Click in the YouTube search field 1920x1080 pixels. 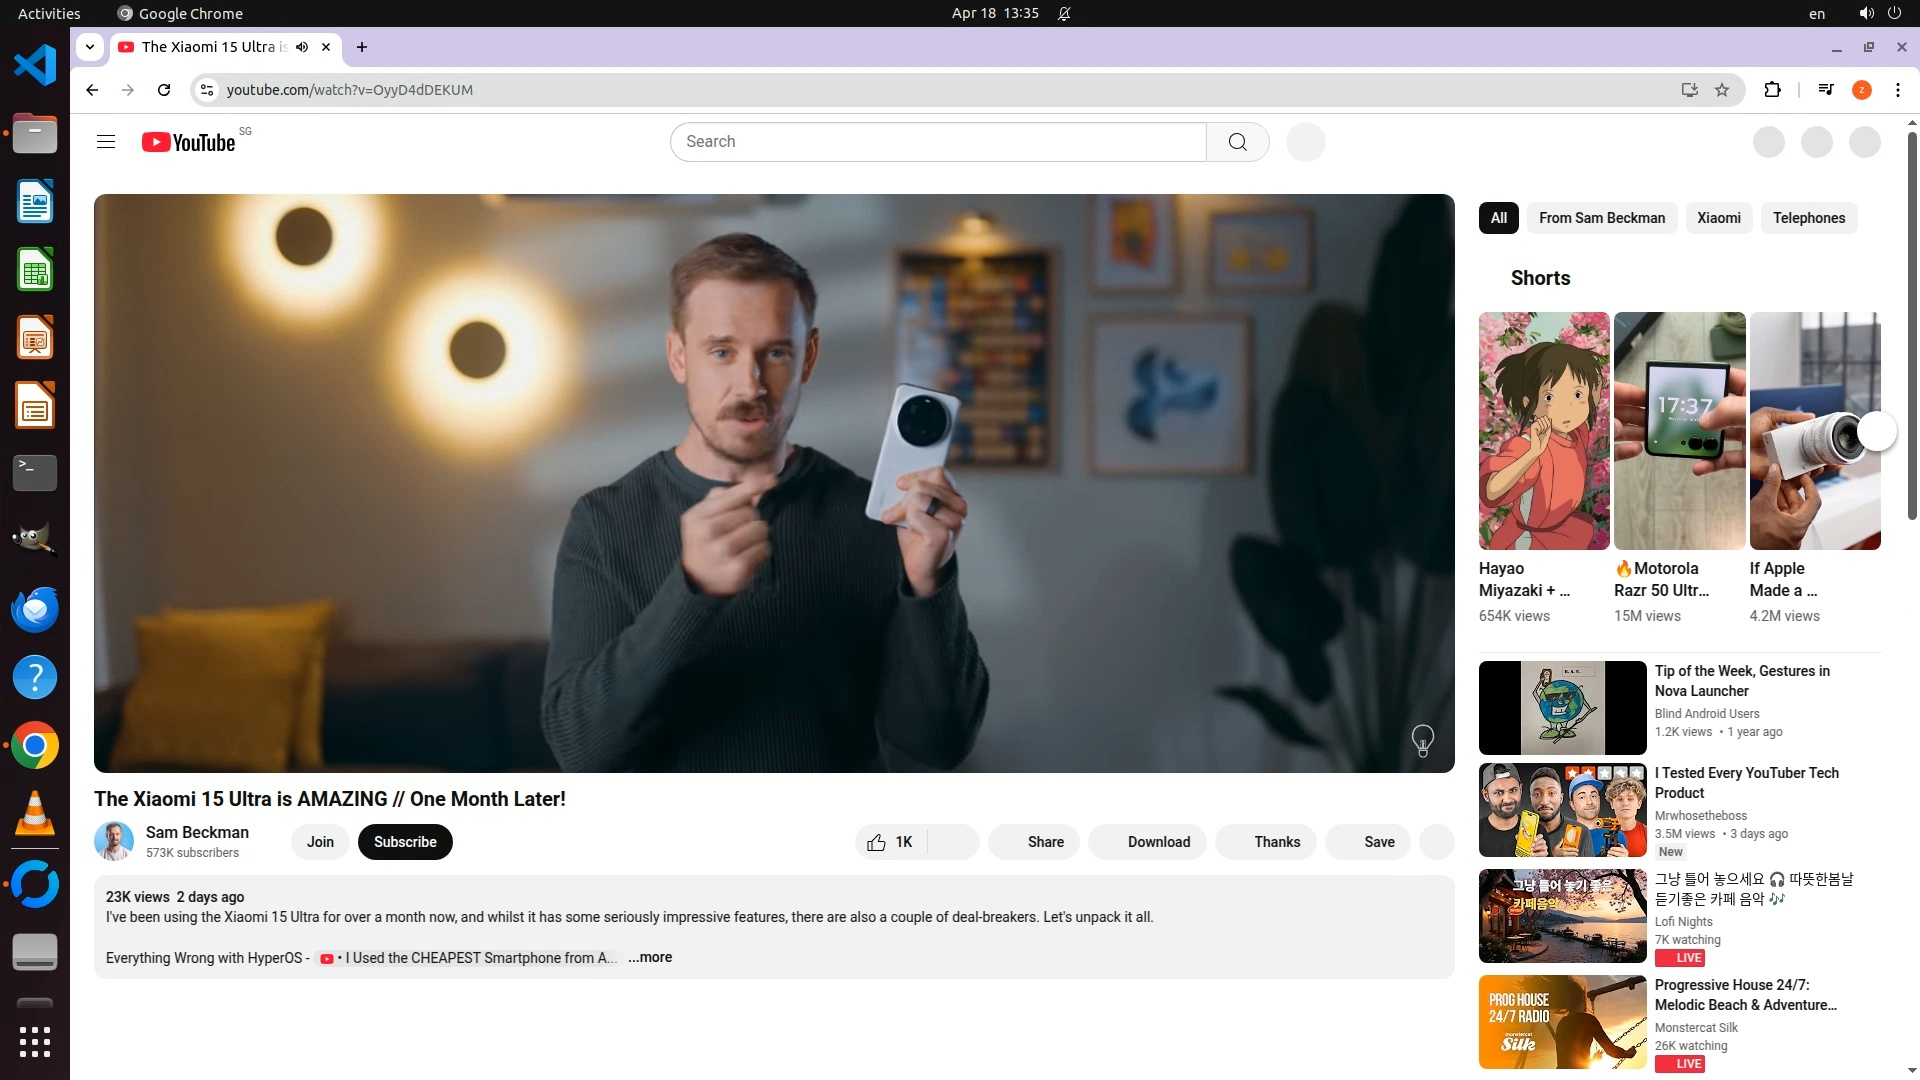[x=938, y=142]
